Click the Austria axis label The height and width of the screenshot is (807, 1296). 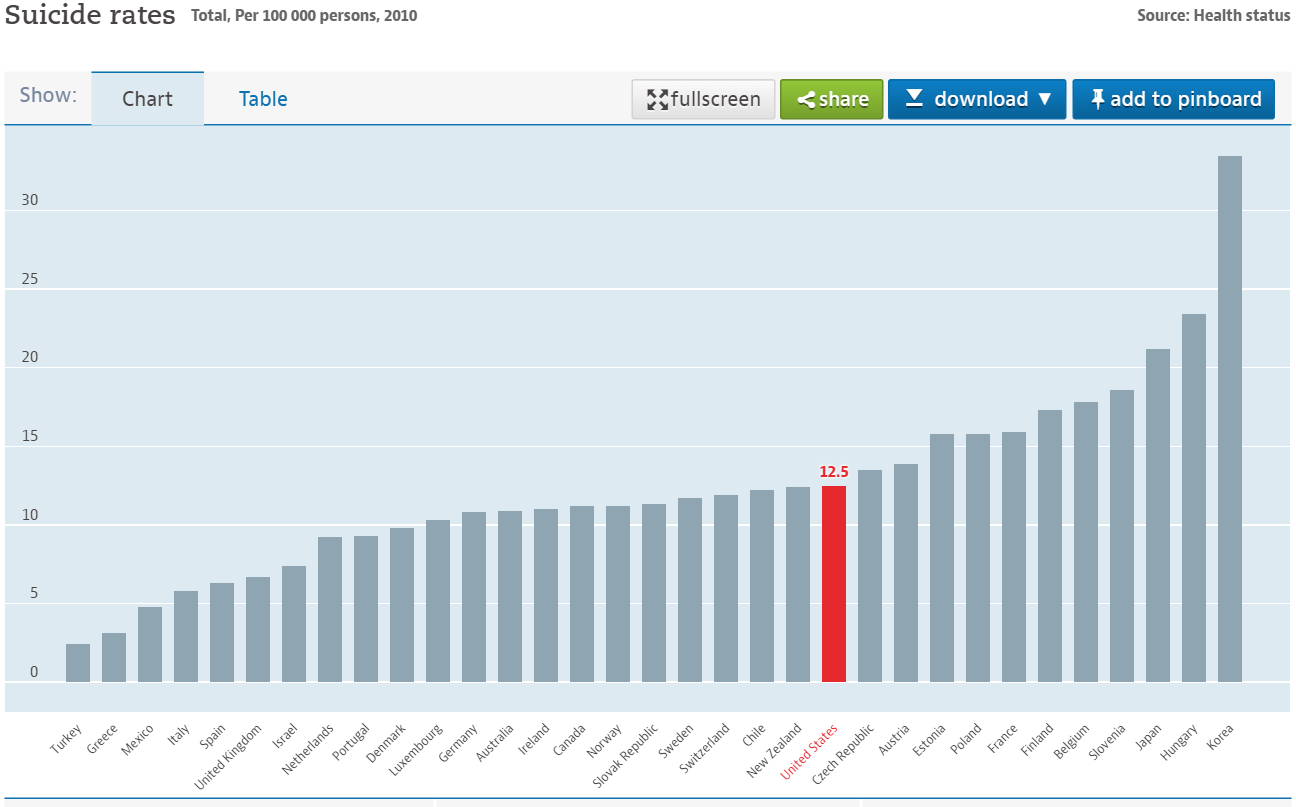[x=894, y=739]
